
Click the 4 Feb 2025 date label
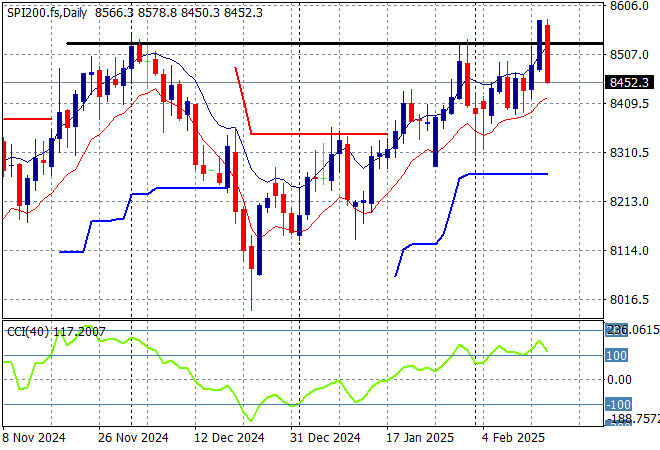coord(513,438)
